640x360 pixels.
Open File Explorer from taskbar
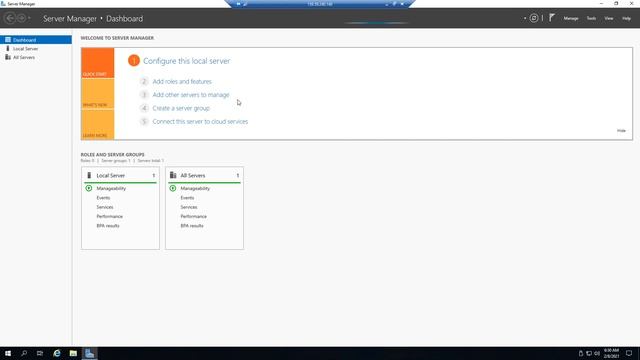pyautogui.click(x=73, y=353)
